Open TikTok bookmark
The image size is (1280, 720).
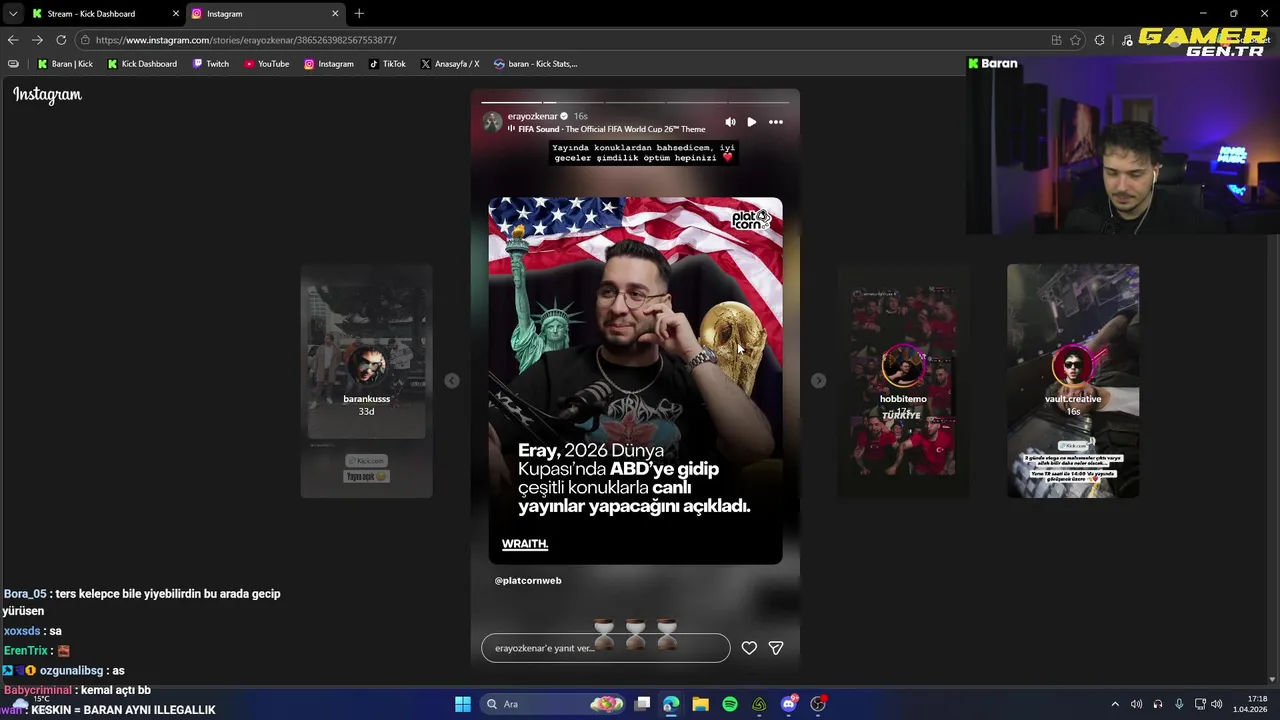(x=387, y=64)
